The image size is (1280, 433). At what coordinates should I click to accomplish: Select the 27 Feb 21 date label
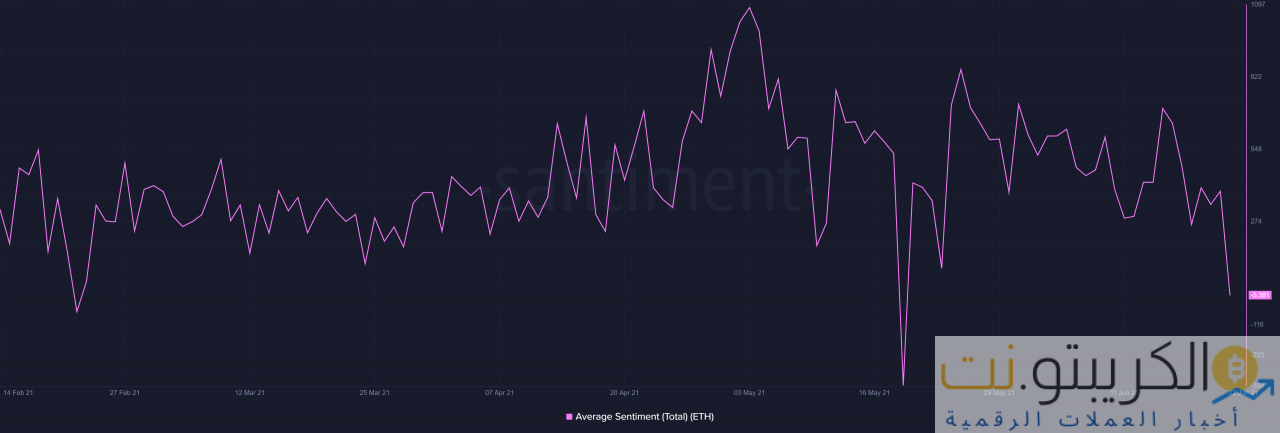click(124, 393)
